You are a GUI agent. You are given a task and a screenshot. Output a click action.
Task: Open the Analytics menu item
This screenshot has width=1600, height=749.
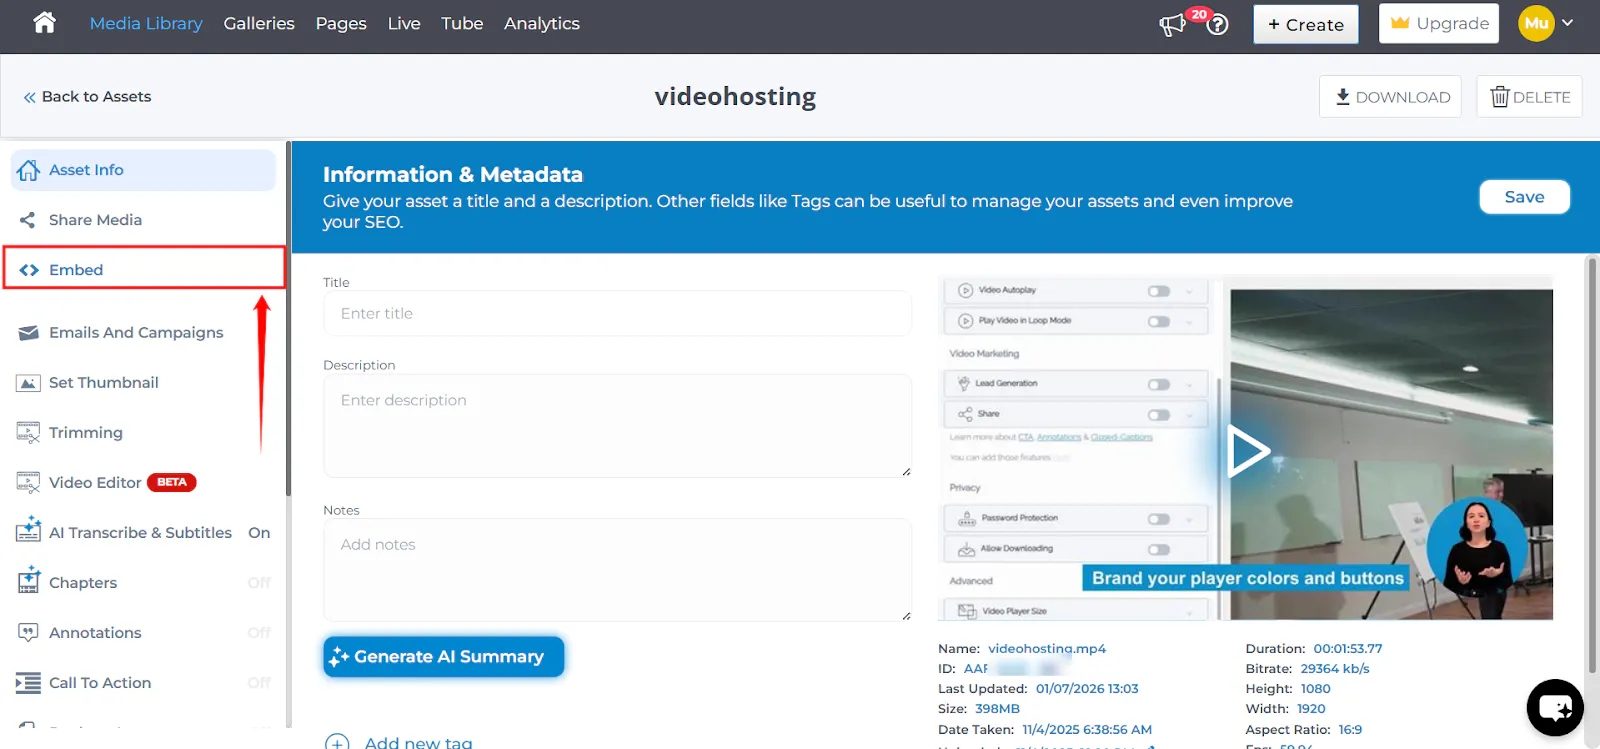click(x=542, y=23)
